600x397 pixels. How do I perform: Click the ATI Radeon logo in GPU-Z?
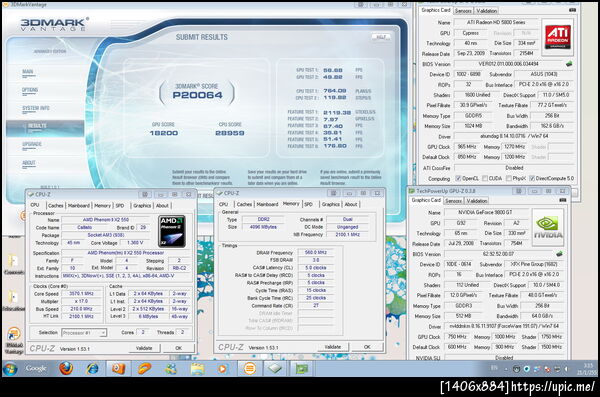pos(558,37)
